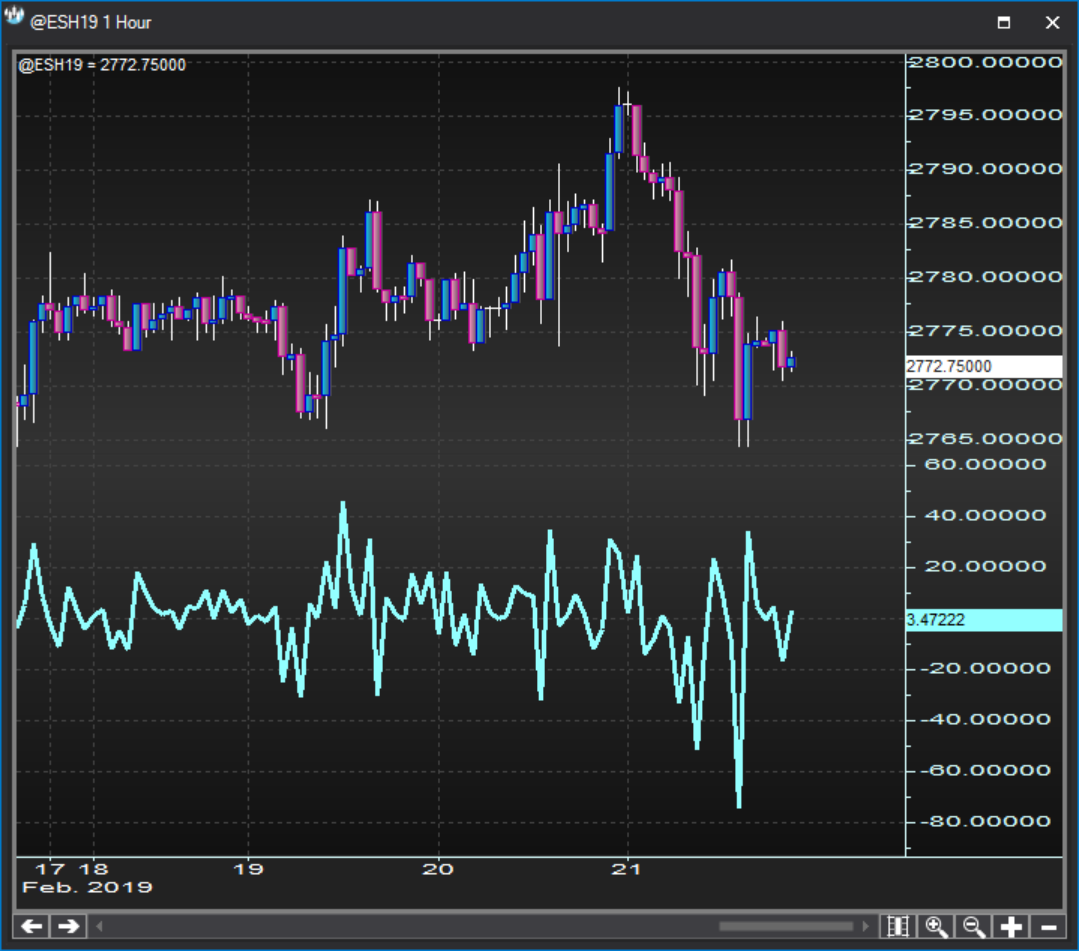Open the application icon in the title bar
The image size is (1079, 951).
(14, 17)
